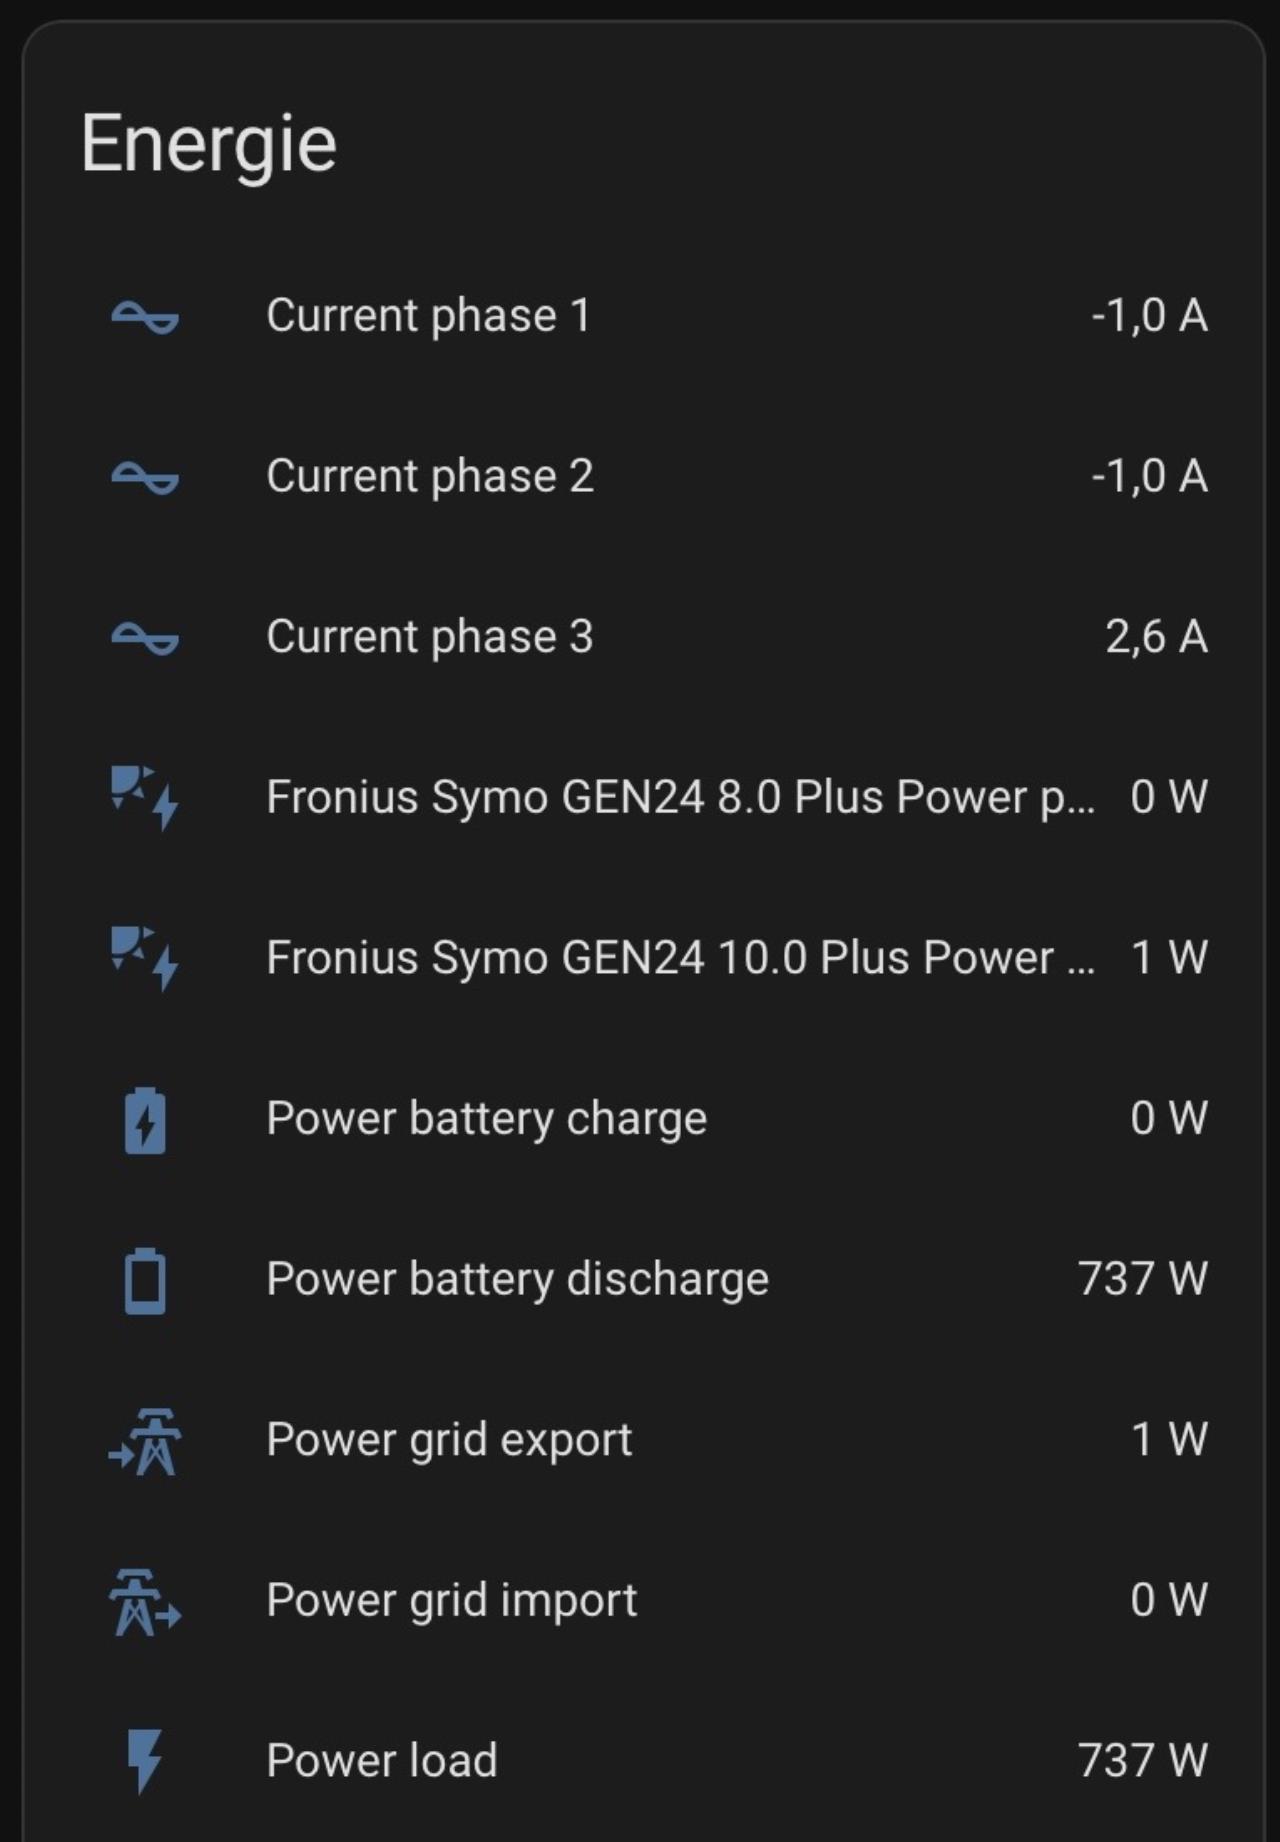Open the Power grid export entity
The height and width of the screenshot is (1842, 1280).
pos(449,1440)
